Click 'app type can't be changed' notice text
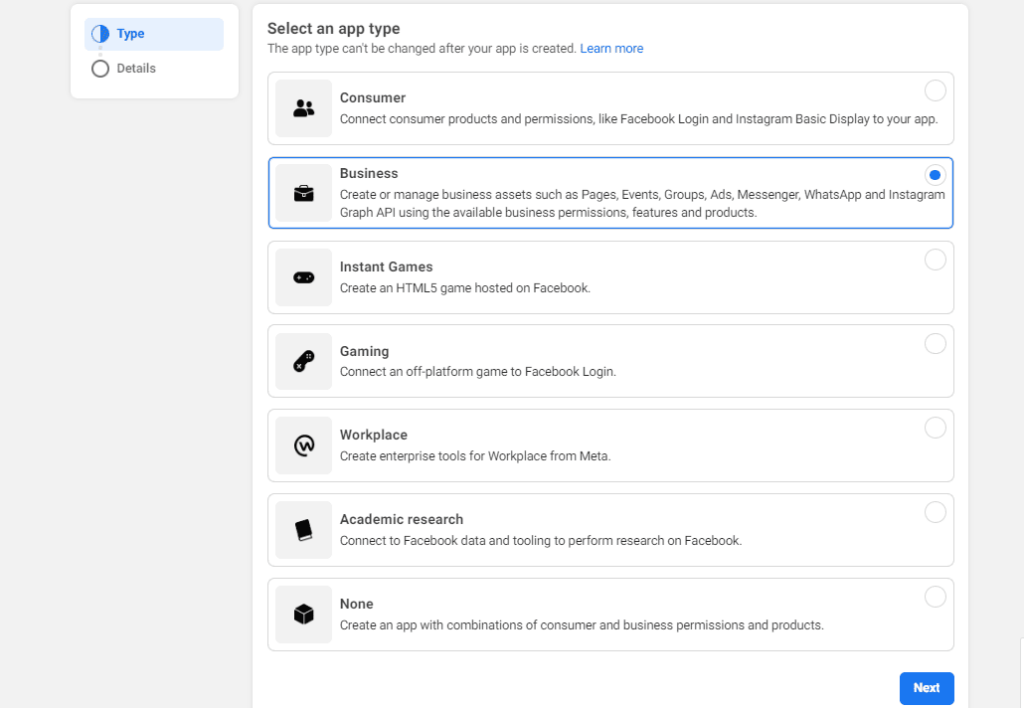This screenshot has height=708, width=1024. point(421,49)
